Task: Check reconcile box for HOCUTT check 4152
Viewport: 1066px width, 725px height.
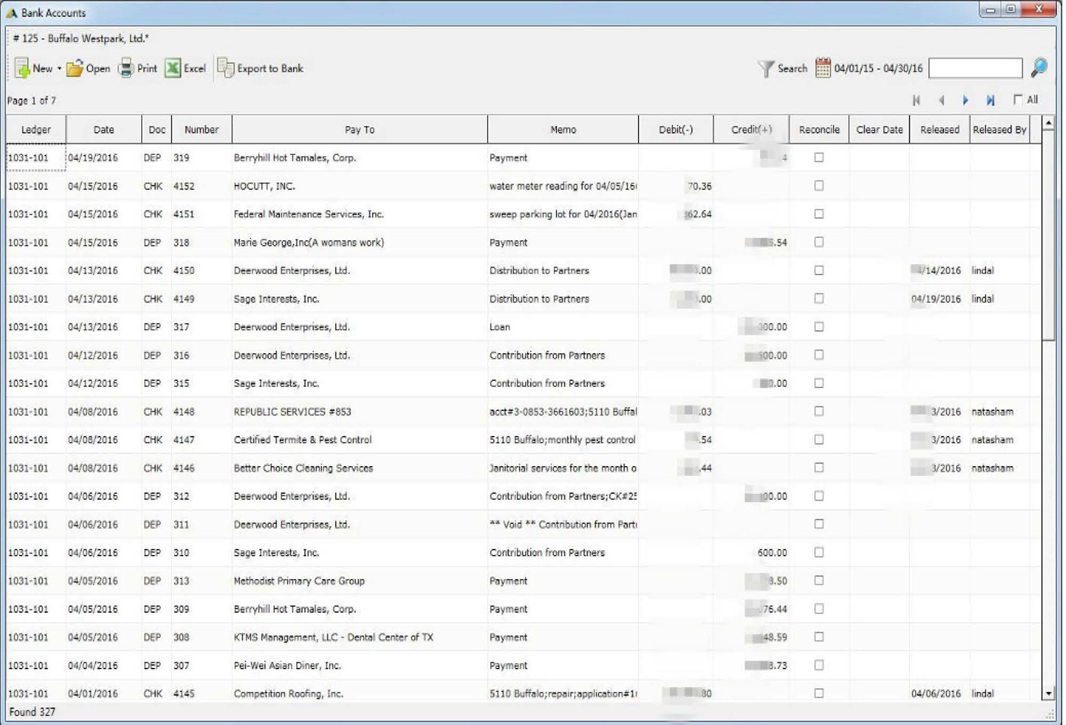Action: pos(819,186)
